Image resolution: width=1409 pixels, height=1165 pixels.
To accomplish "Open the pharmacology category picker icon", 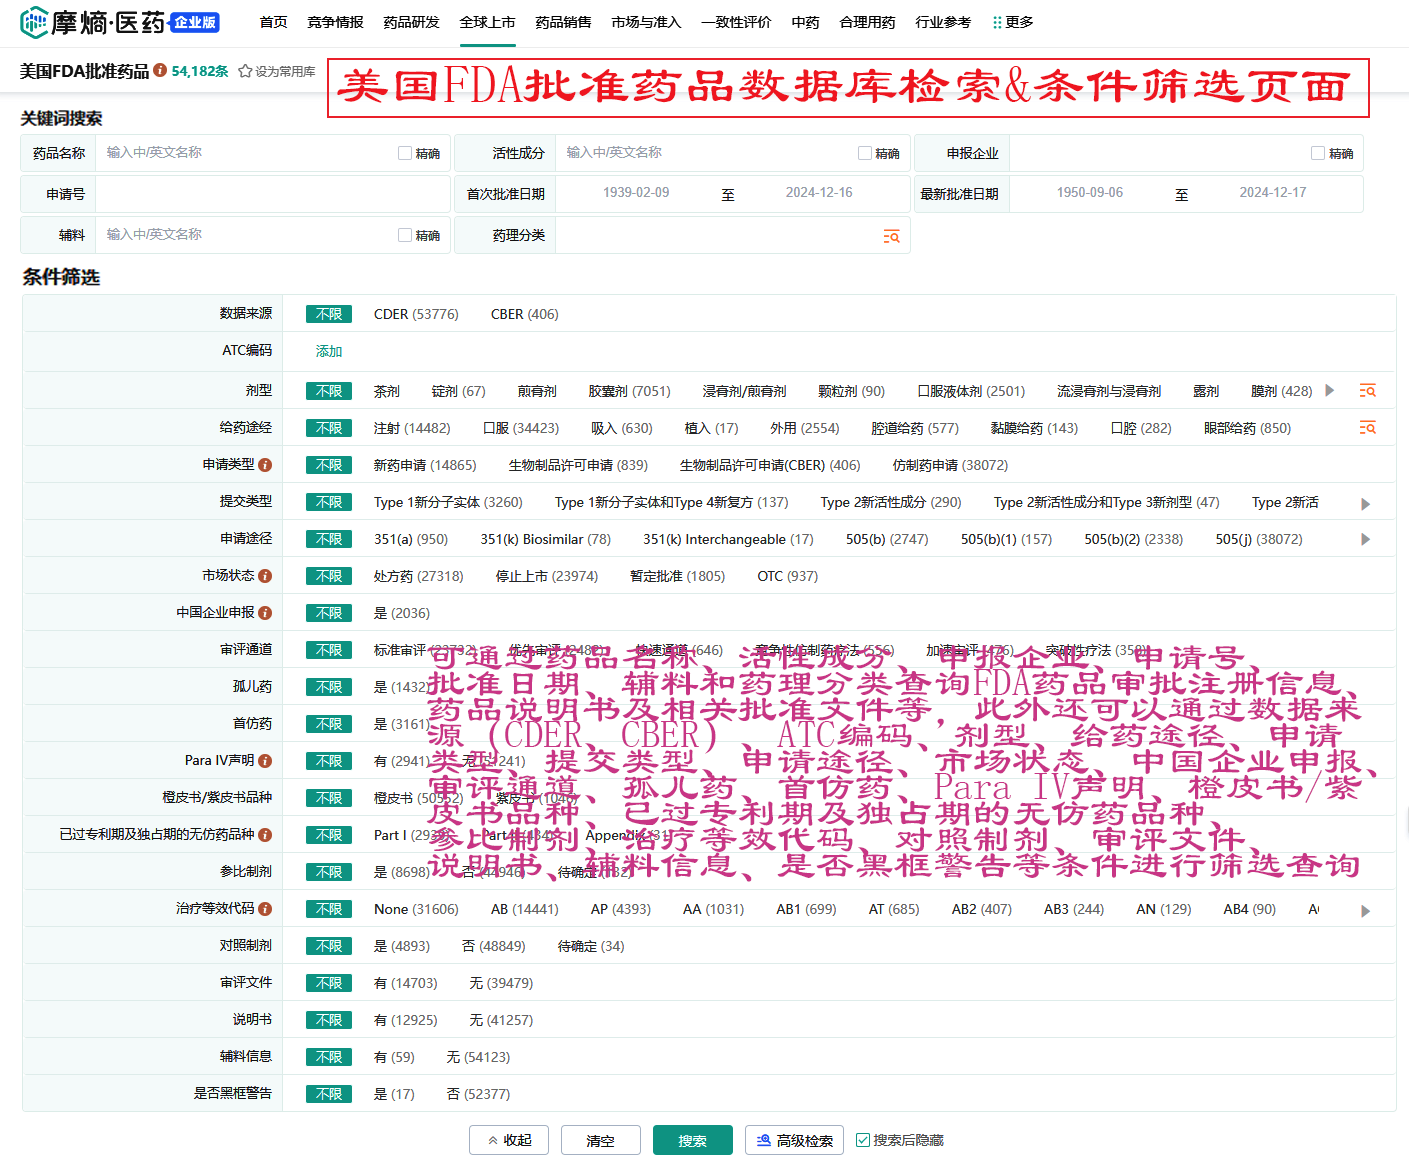I will (x=891, y=236).
